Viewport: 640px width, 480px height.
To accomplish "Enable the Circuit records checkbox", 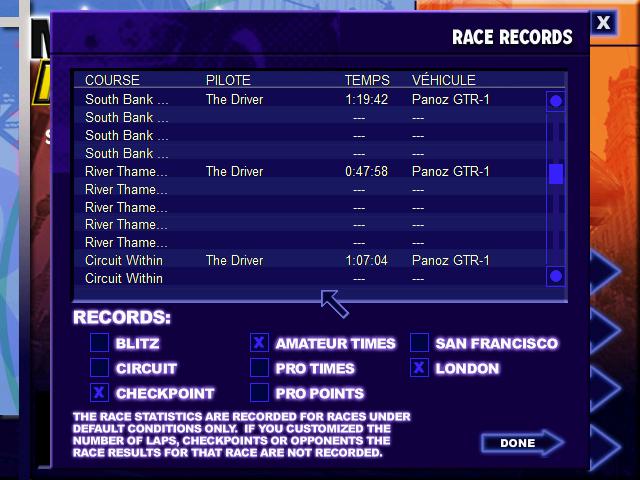I will [x=99, y=368].
